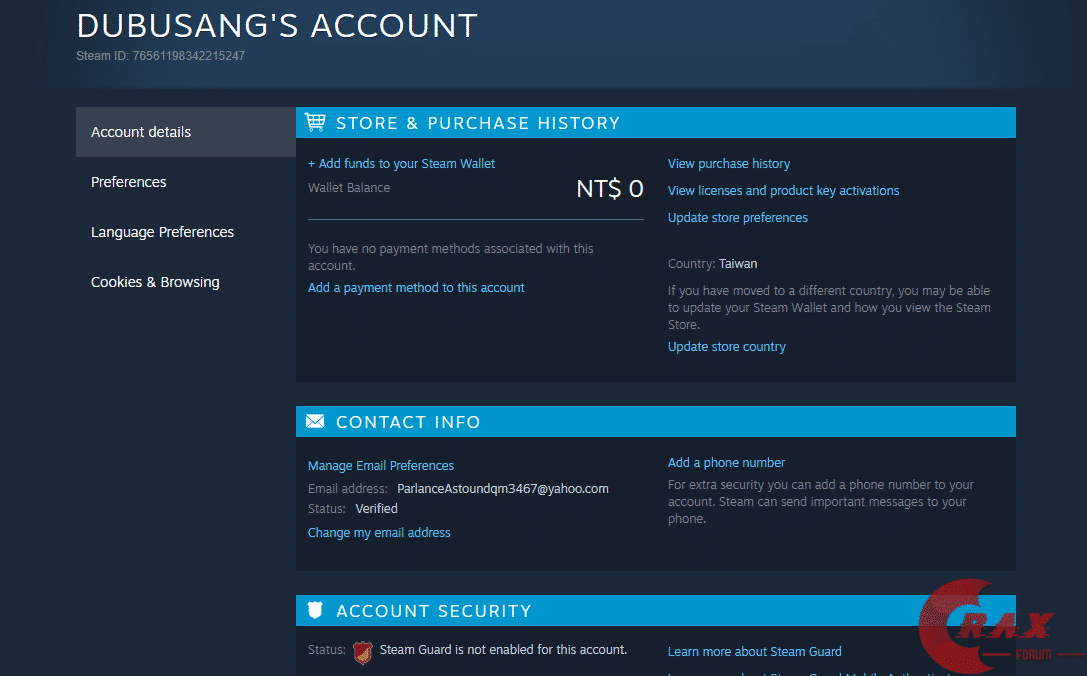Add a payment method to this account
The width and height of the screenshot is (1087, 676).
pos(416,288)
